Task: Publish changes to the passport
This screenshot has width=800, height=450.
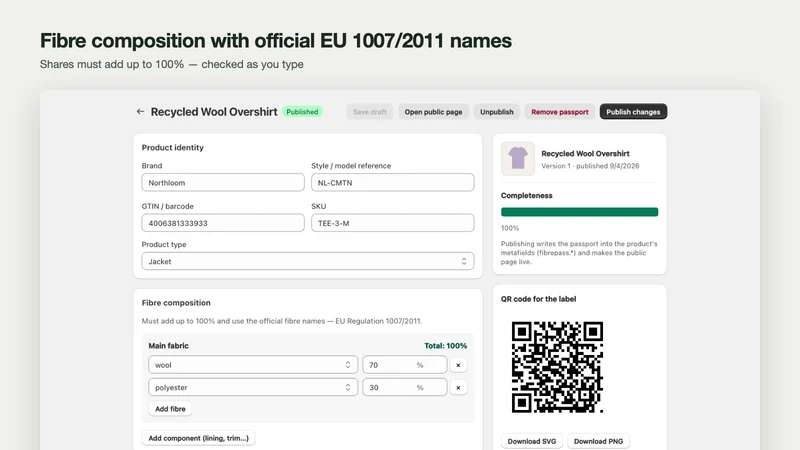Action: (x=633, y=112)
